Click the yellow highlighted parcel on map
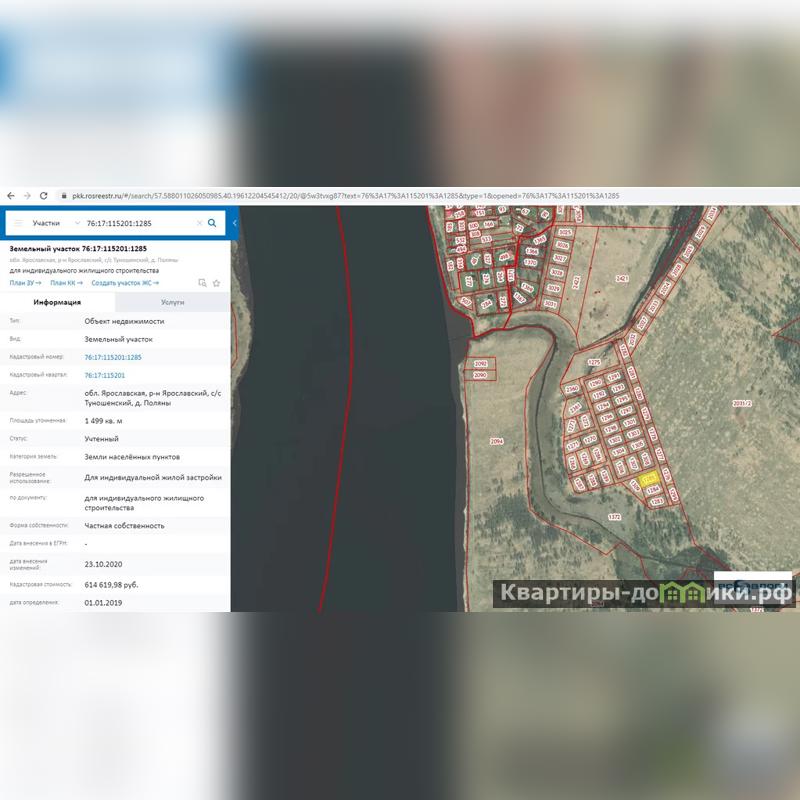Viewport: 800px width, 800px height. (x=647, y=479)
